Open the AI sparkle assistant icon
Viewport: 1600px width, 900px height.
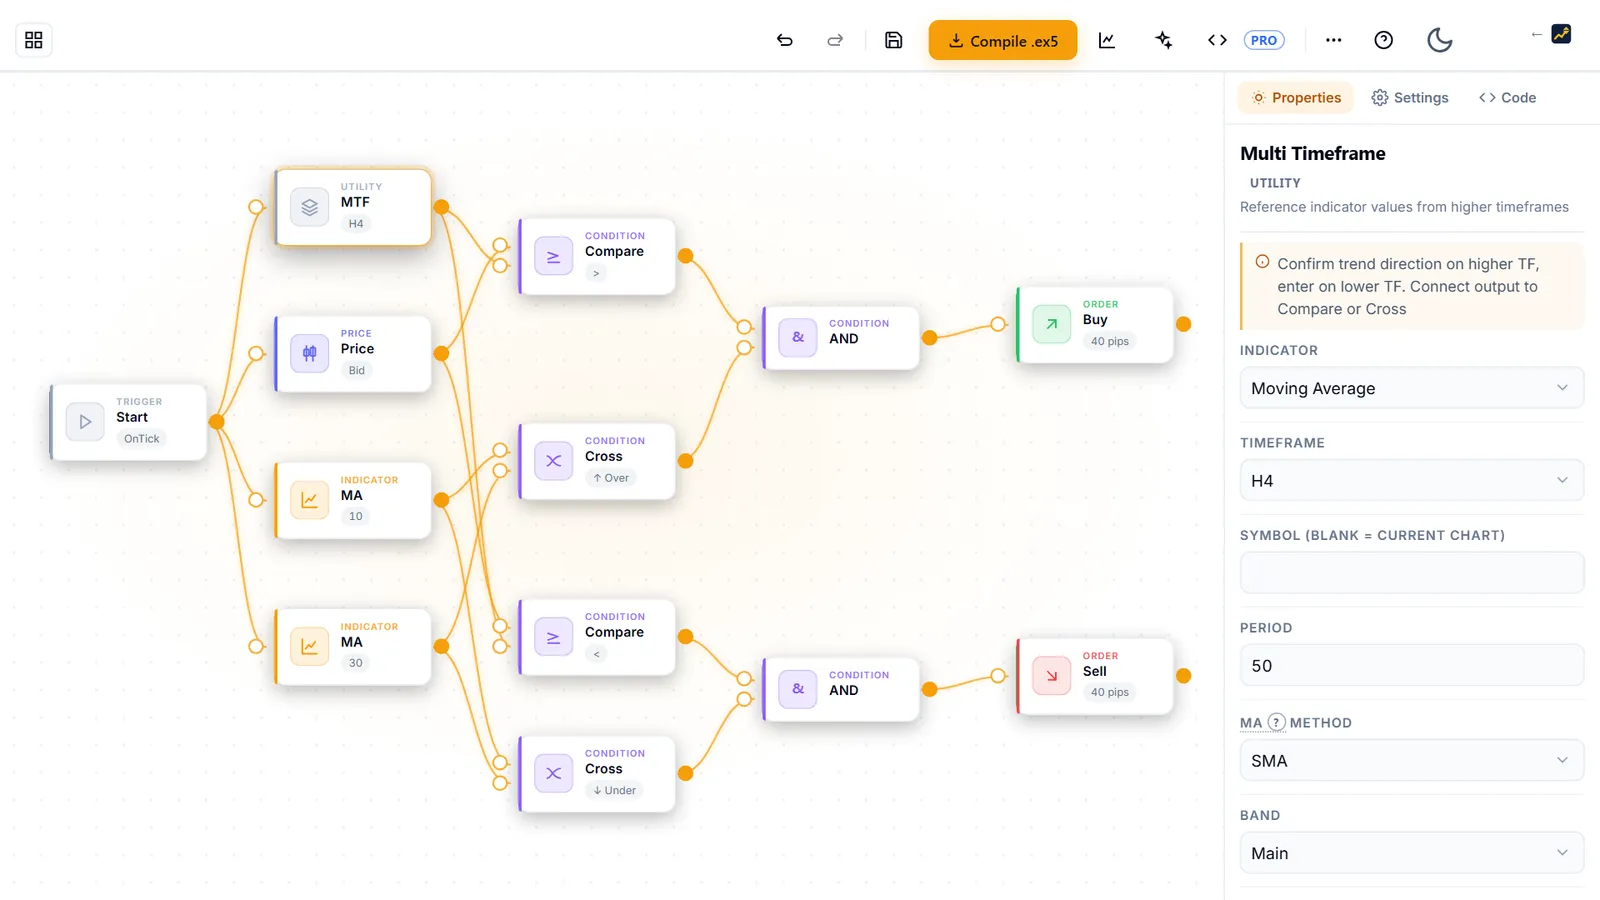point(1163,40)
